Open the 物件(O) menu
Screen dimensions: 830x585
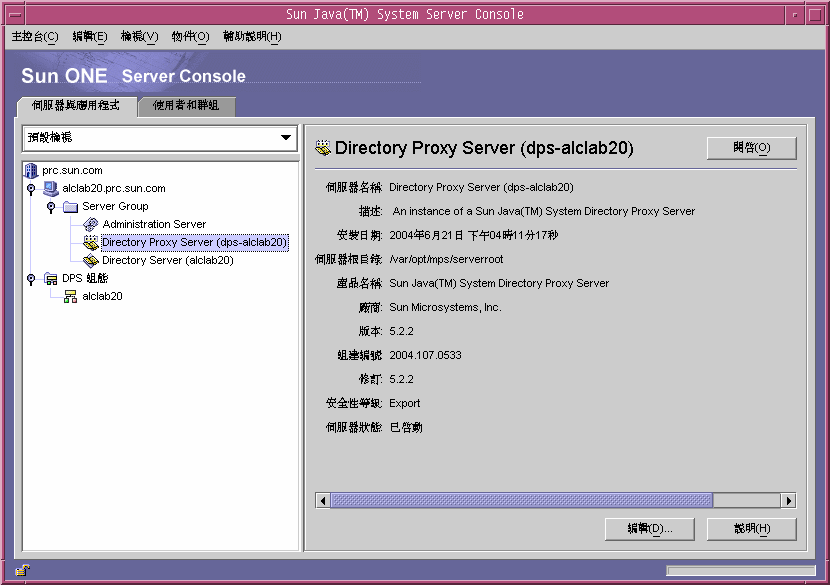pos(188,36)
